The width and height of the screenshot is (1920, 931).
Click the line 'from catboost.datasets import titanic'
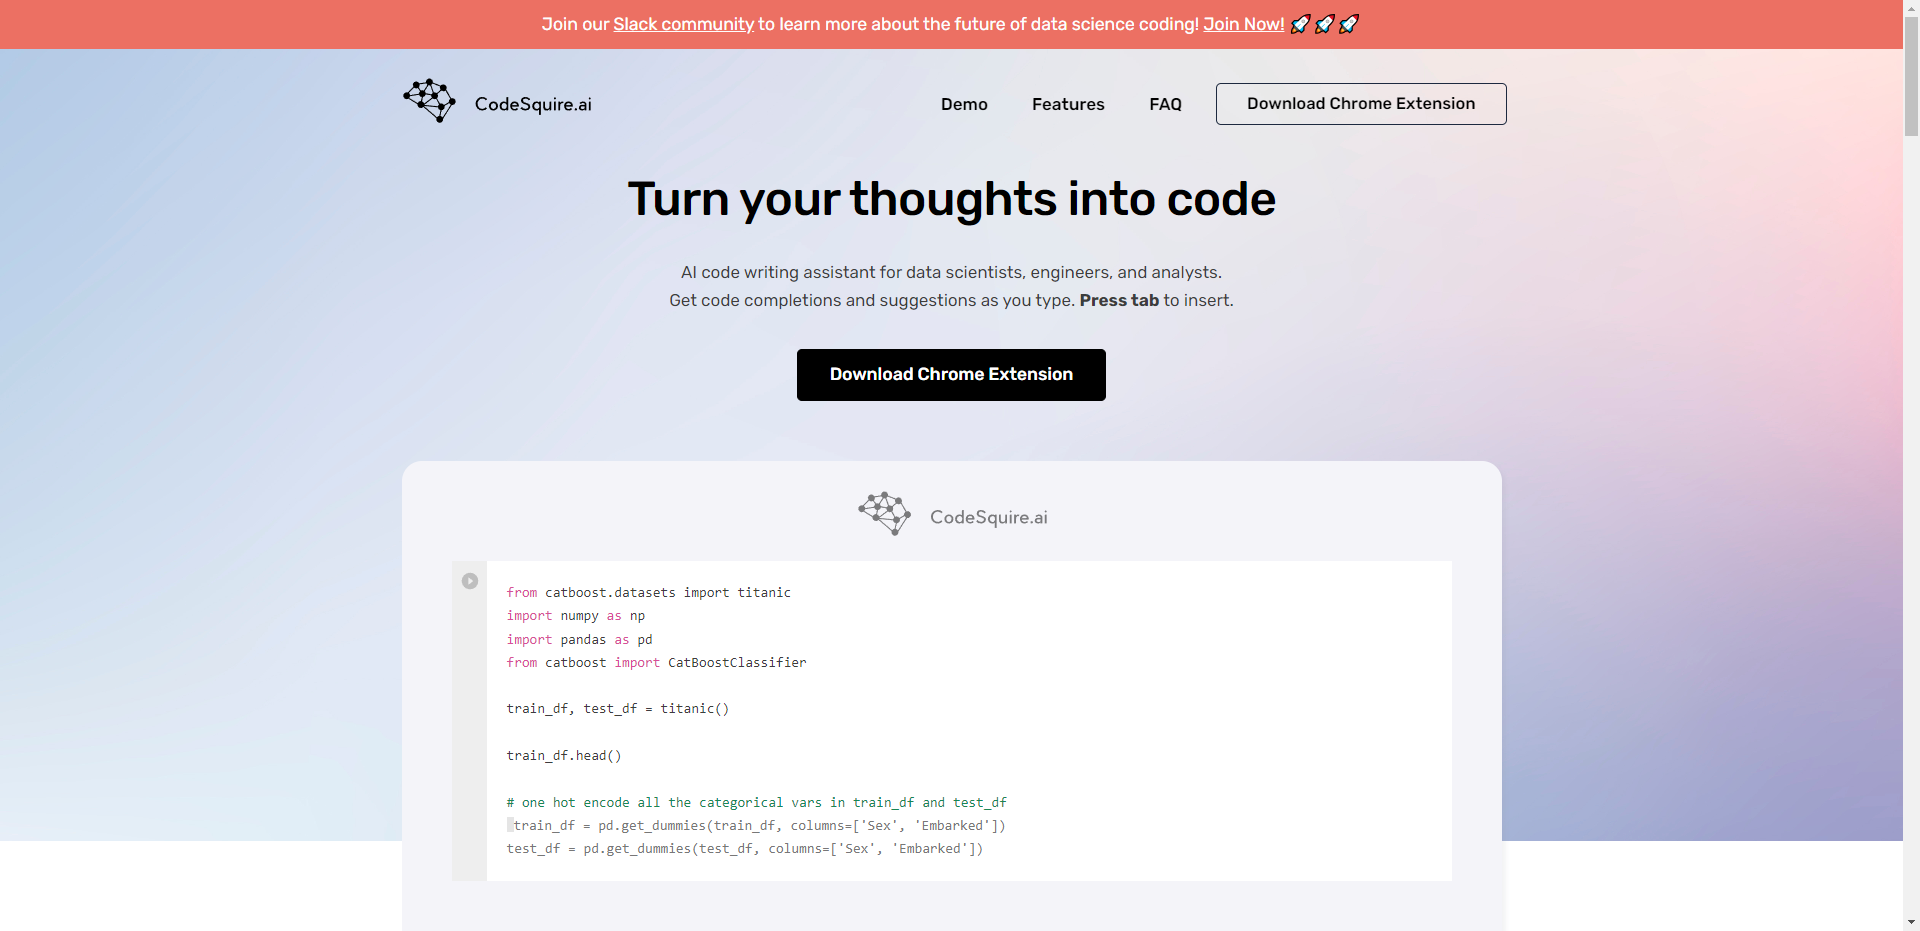(x=648, y=592)
